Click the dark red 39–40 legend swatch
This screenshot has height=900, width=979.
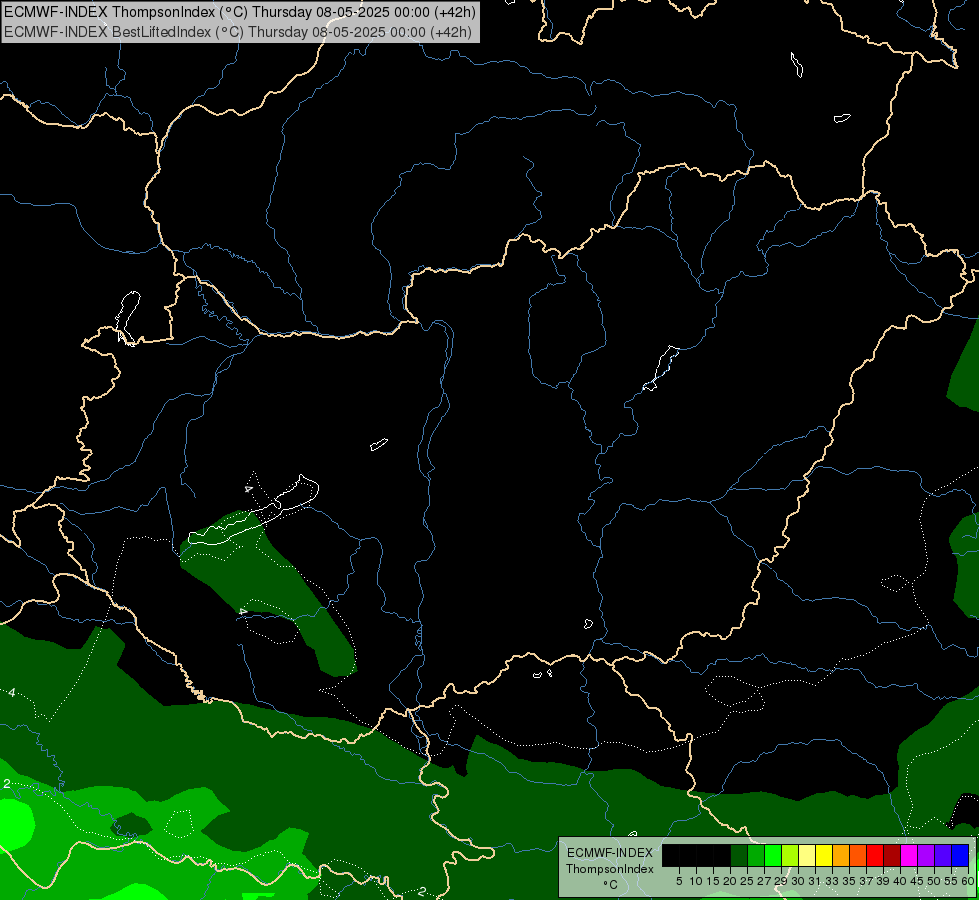[x=892, y=855]
